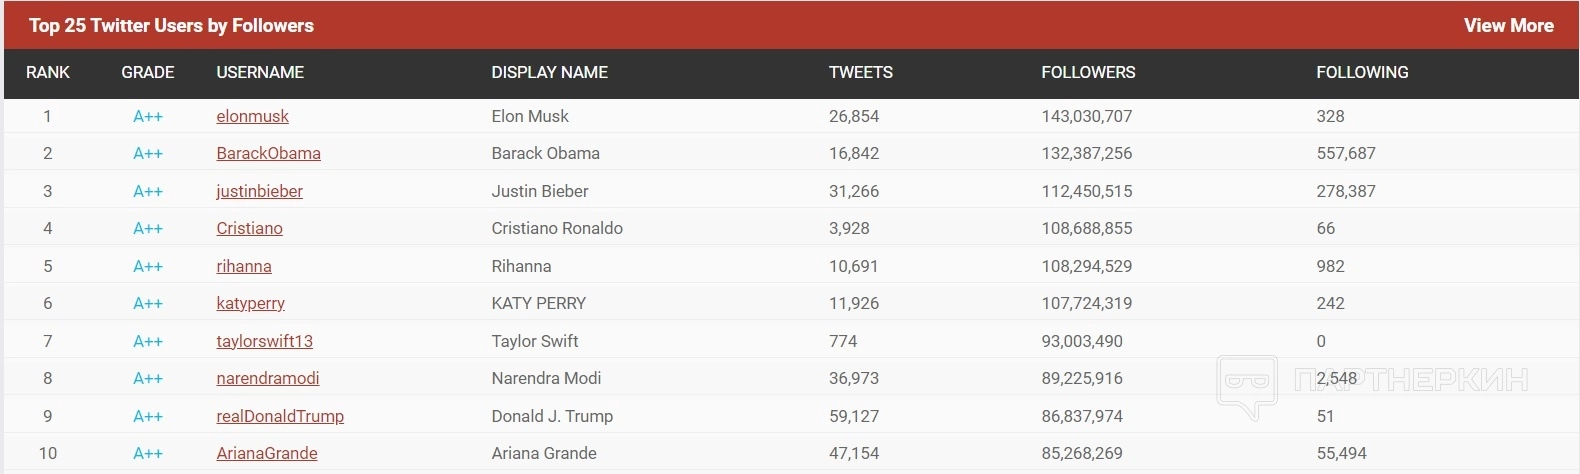Open the ArianaGrande profile link
This screenshot has width=1580, height=474.
click(x=267, y=453)
